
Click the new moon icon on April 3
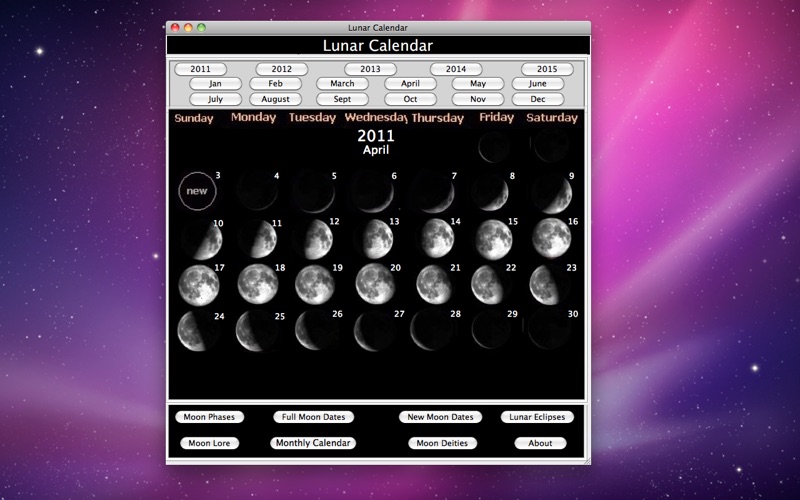(x=197, y=191)
